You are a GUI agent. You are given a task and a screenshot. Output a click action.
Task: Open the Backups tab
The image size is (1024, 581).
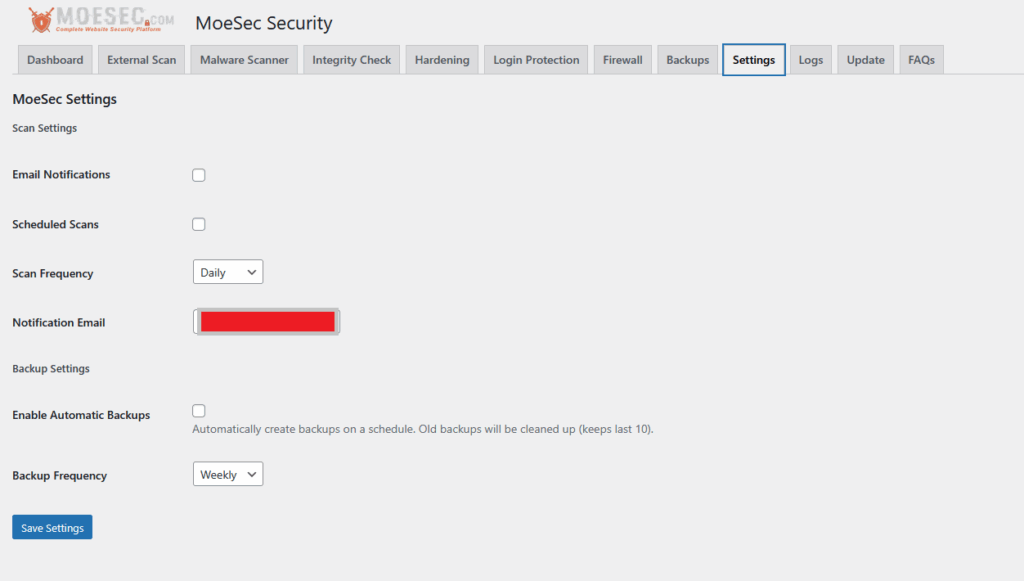pos(687,59)
